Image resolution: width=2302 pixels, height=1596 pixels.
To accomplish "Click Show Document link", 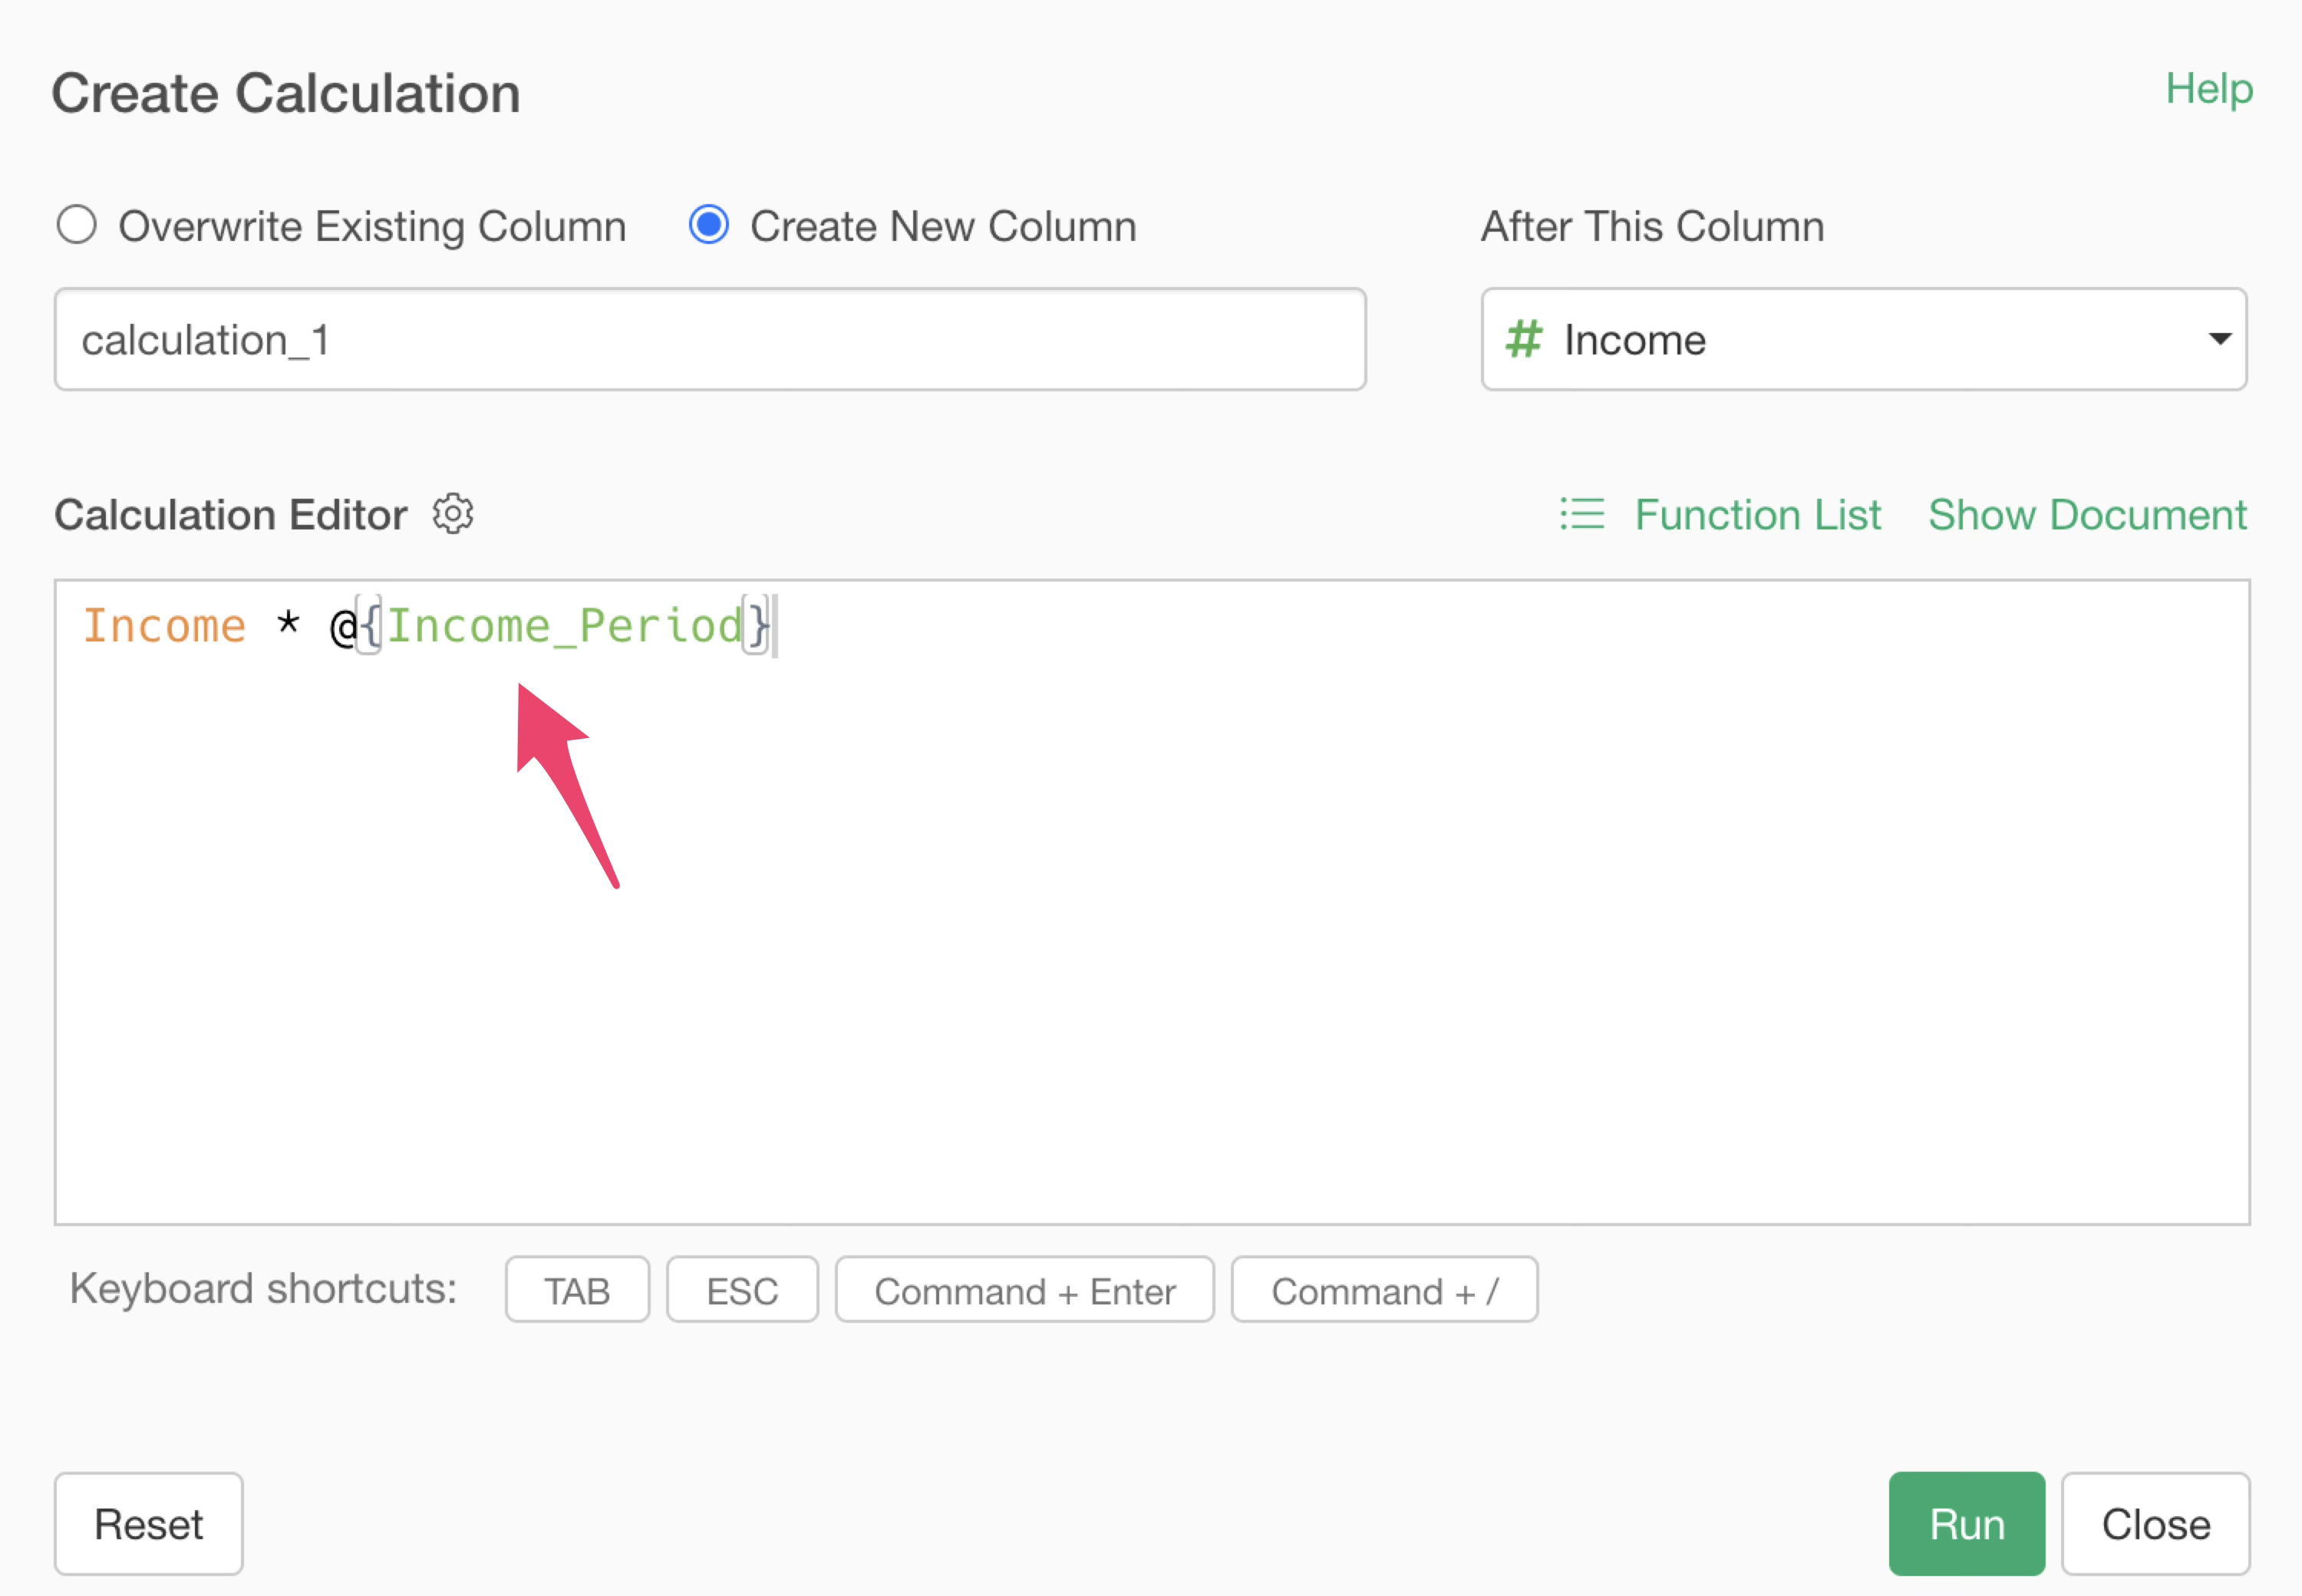I will [x=2087, y=515].
